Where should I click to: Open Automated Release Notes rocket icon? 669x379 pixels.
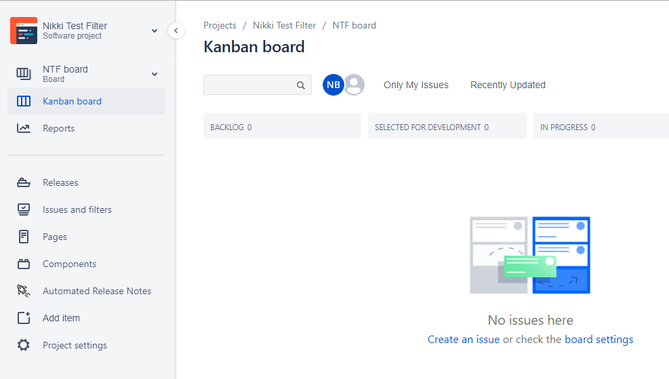pos(23,291)
